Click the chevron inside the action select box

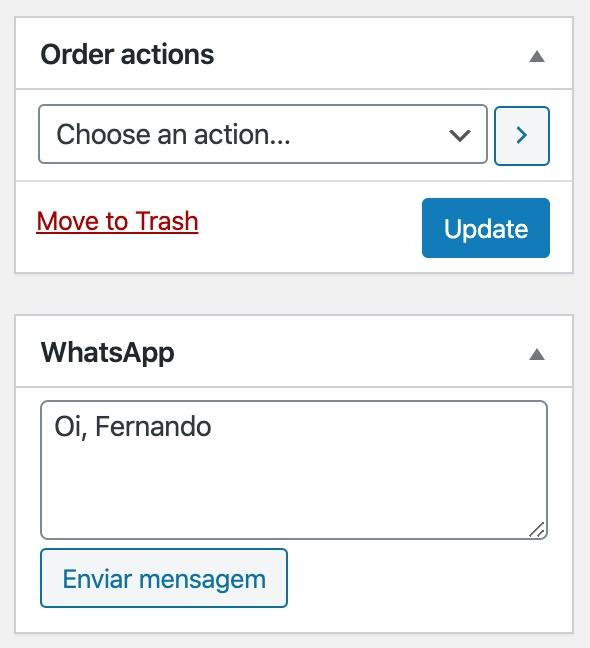[x=459, y=135]
